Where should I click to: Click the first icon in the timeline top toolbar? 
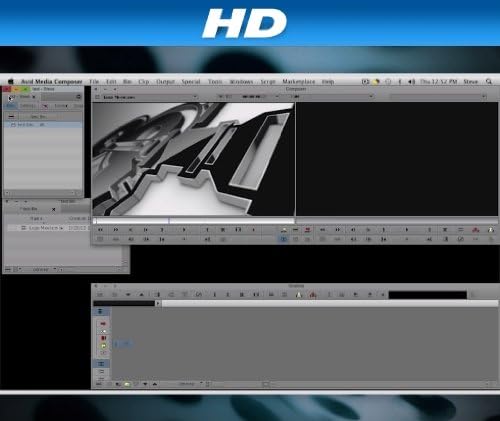[x=100, y=294]
